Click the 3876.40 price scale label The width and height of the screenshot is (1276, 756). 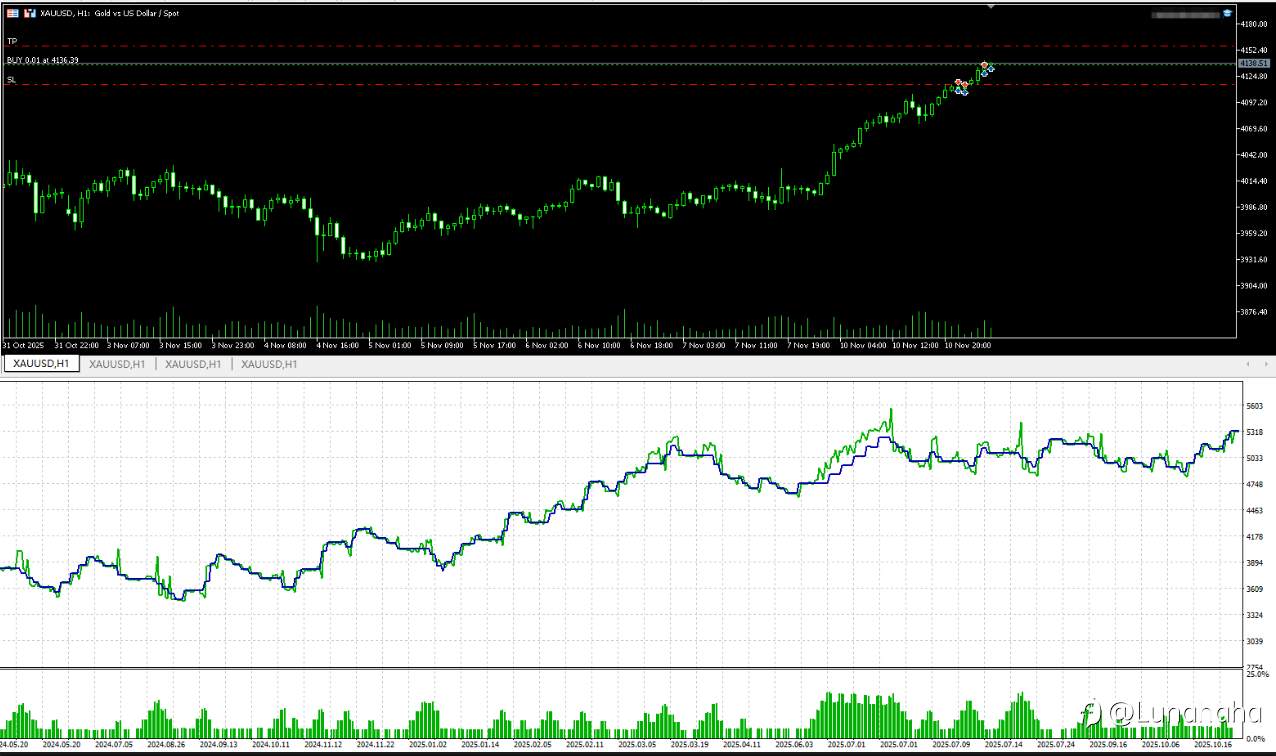(x=1254, y=312)
